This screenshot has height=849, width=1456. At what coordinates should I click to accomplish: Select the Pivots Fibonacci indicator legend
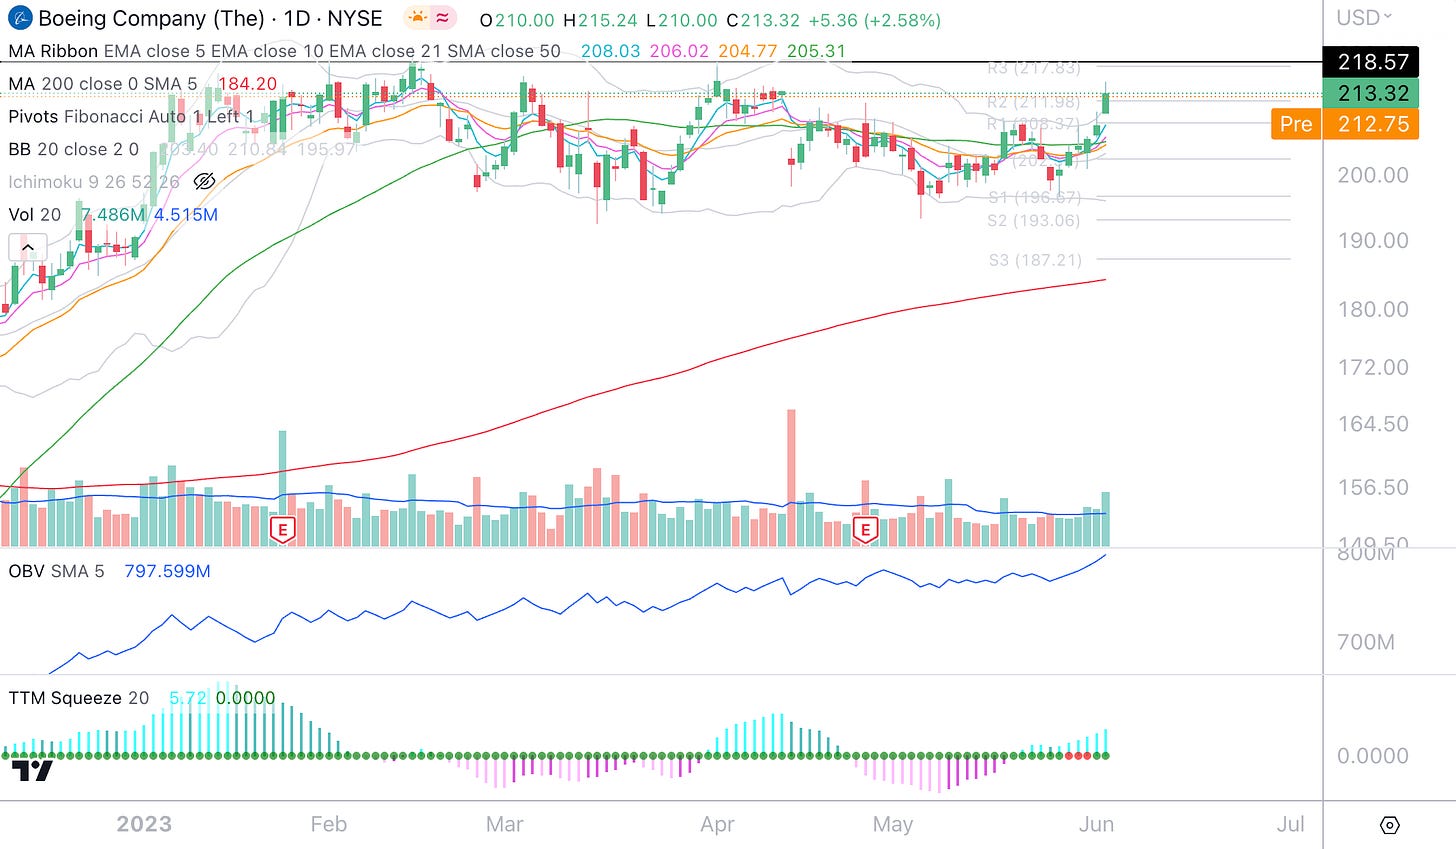tap(131, 116)
